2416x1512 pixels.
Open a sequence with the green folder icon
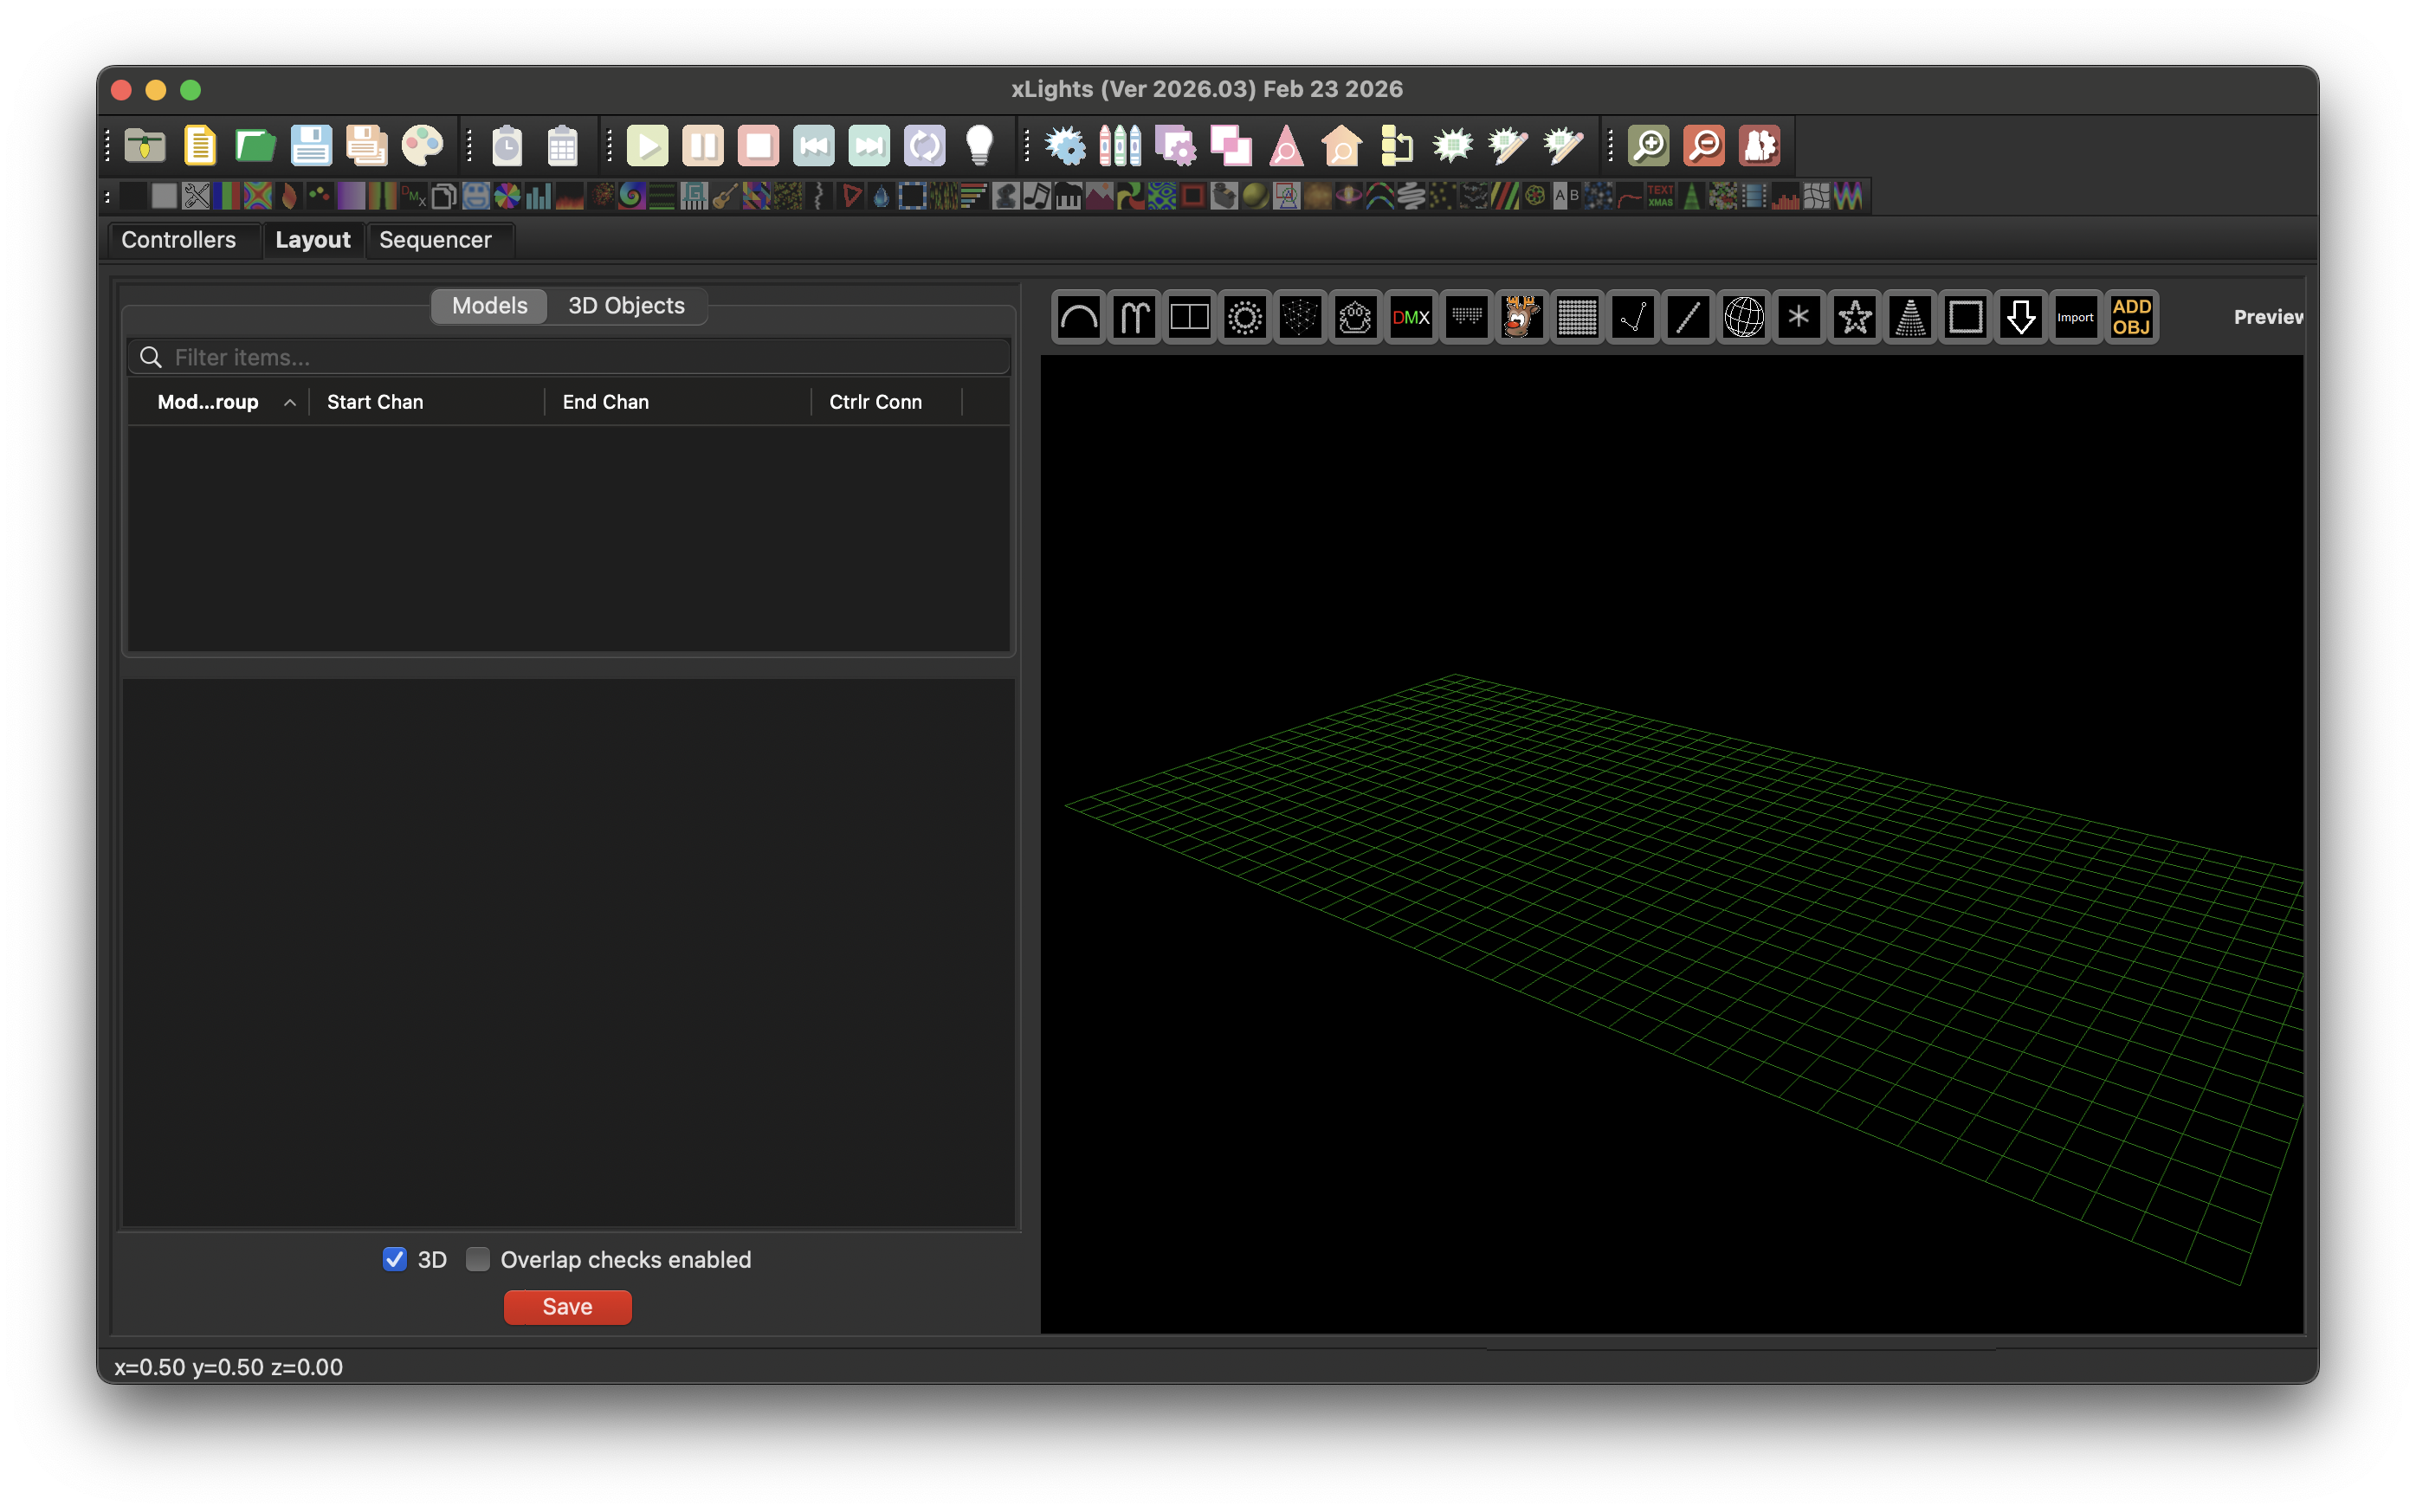coord(256,146)
